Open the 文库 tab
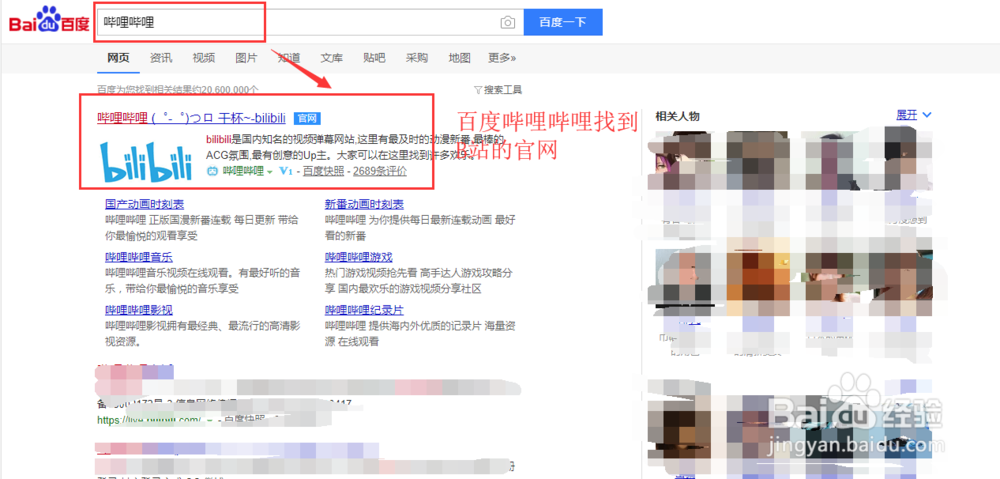This screenshot has width=1000, height=479. click(332, 58)
